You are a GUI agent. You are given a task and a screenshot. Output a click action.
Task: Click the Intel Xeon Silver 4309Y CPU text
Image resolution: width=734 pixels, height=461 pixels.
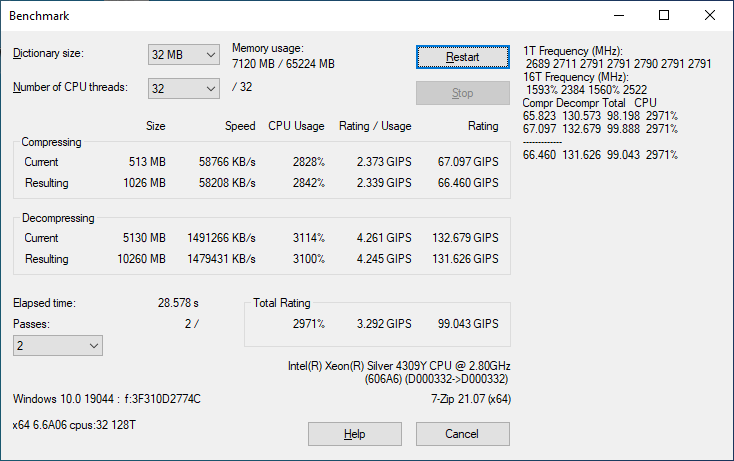(x=398, y=366)
